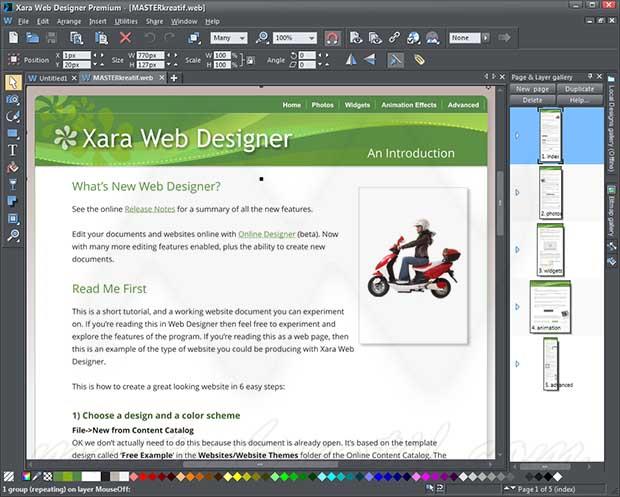Click the Names tag icon
Viewport: 620px width, 497px height.
419,60
